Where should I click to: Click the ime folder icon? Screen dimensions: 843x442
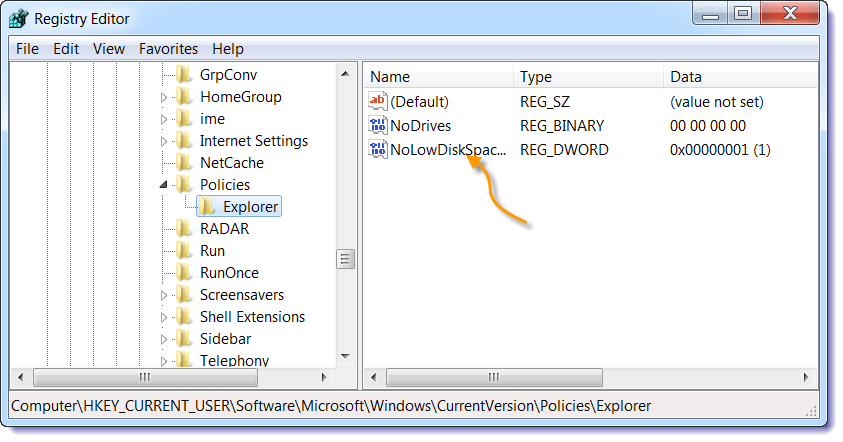(184, 119)
